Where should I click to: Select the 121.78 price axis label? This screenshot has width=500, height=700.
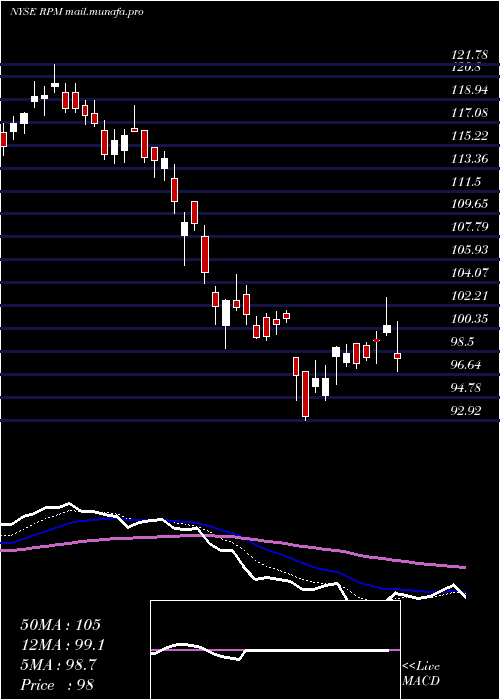(x=469, y=56)
